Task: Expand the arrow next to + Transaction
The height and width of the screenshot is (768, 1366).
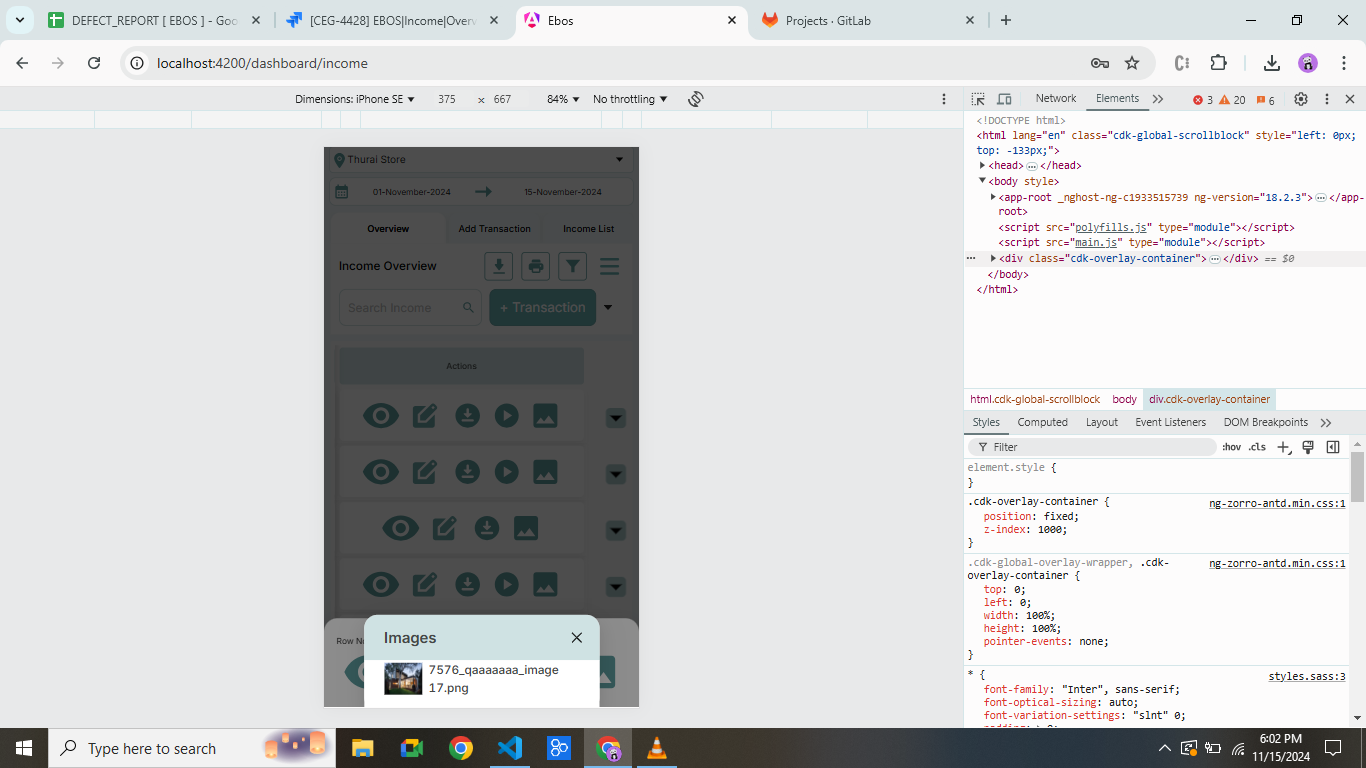Action: (607, 308)
